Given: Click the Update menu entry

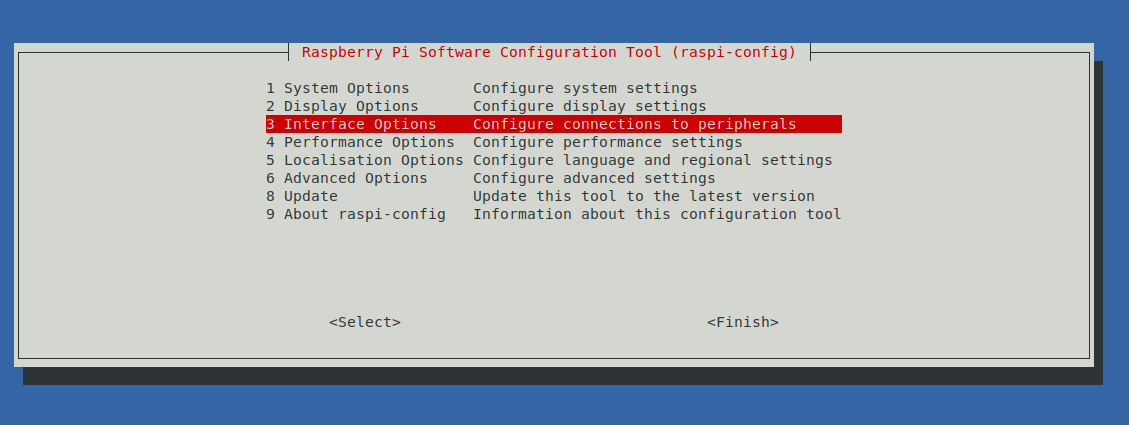Looking at the screenshot, I should 310,196.
